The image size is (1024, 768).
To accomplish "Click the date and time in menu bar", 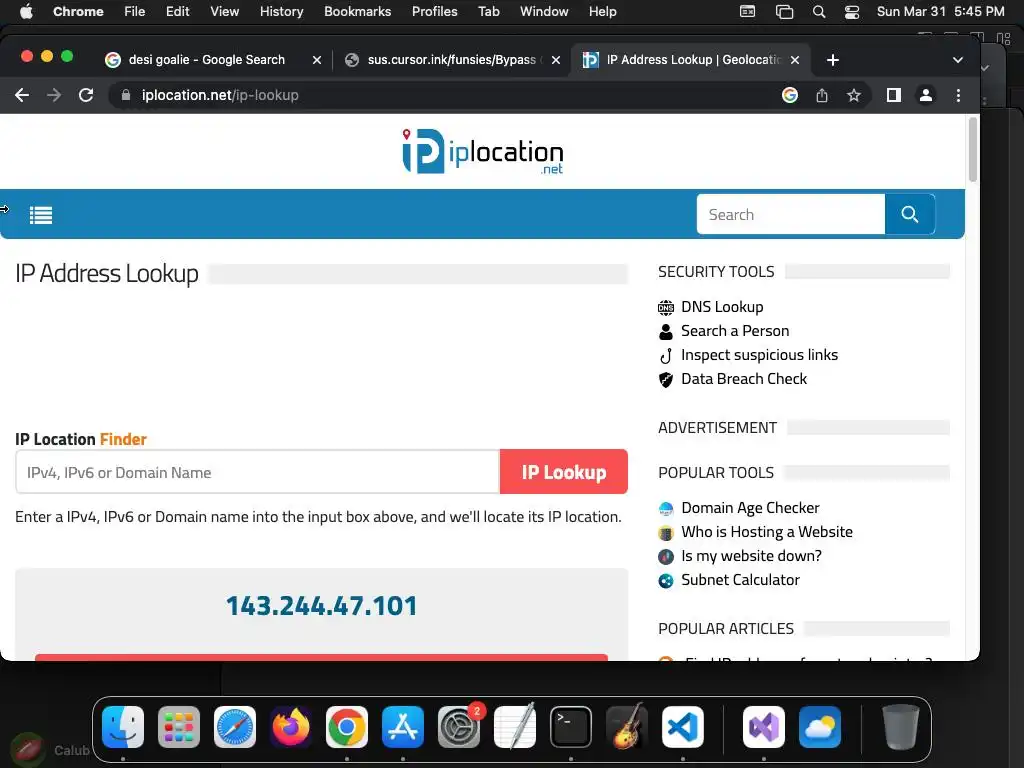I will (x=940, y=12).
